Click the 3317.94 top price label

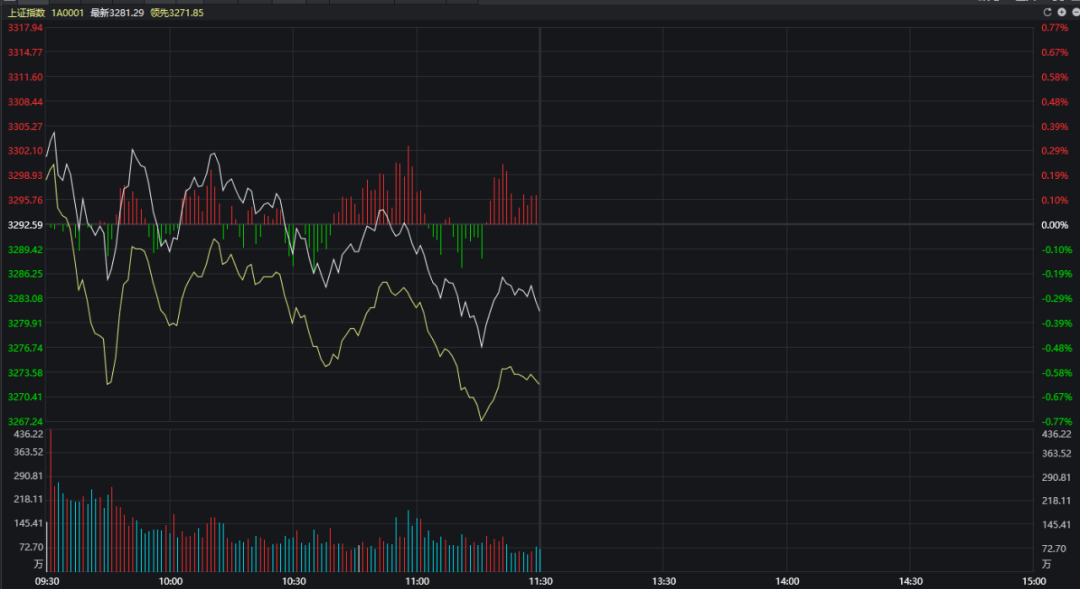[25, 28]
